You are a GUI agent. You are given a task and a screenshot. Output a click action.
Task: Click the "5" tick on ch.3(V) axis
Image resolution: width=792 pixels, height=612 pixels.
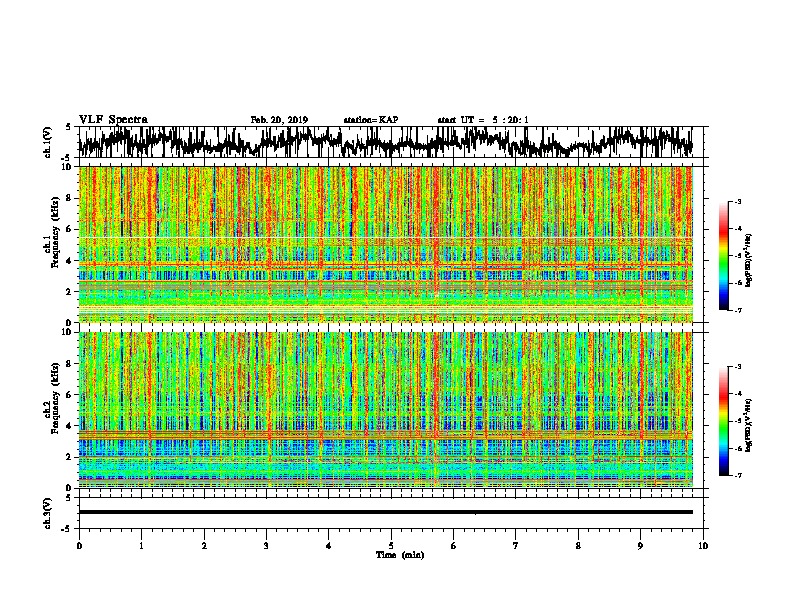coord(70,498)
